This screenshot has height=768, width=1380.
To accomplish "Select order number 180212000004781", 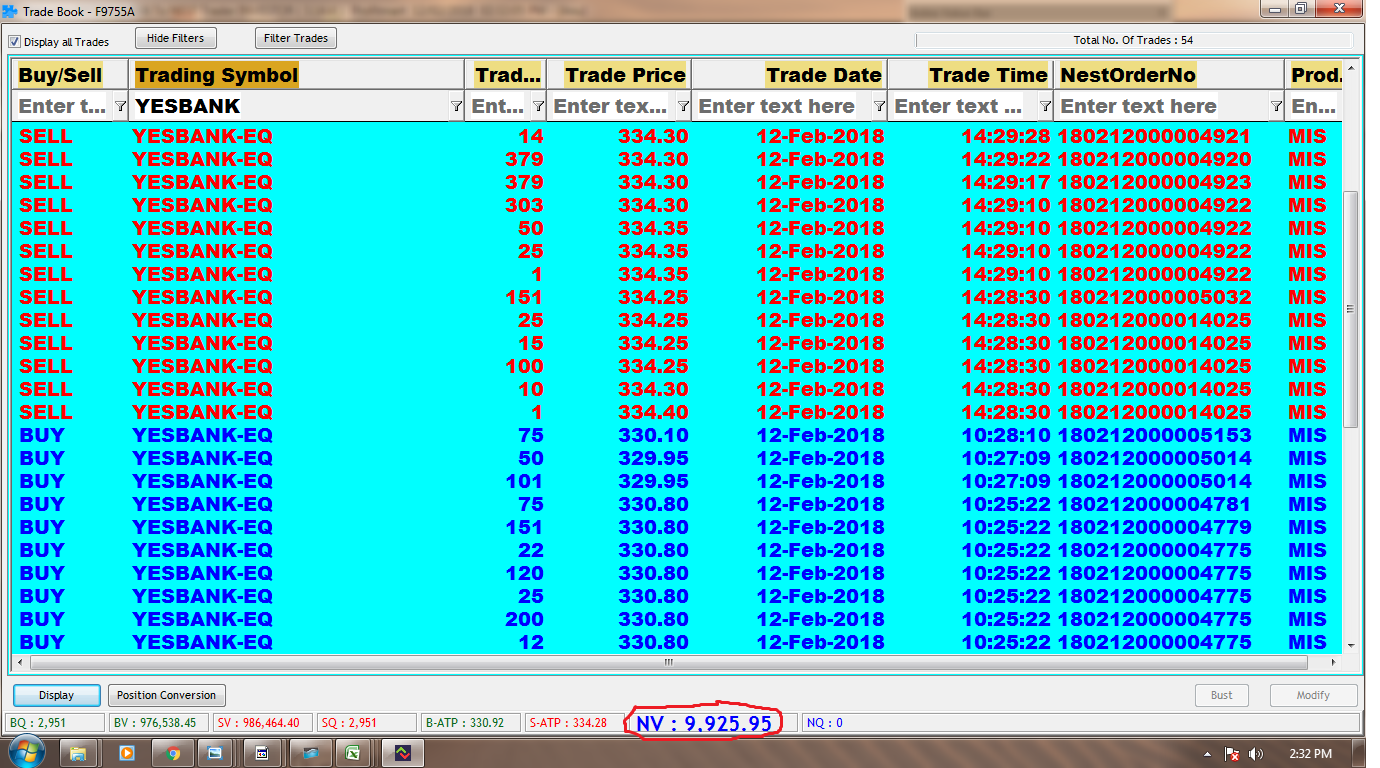I will 1154,504.
